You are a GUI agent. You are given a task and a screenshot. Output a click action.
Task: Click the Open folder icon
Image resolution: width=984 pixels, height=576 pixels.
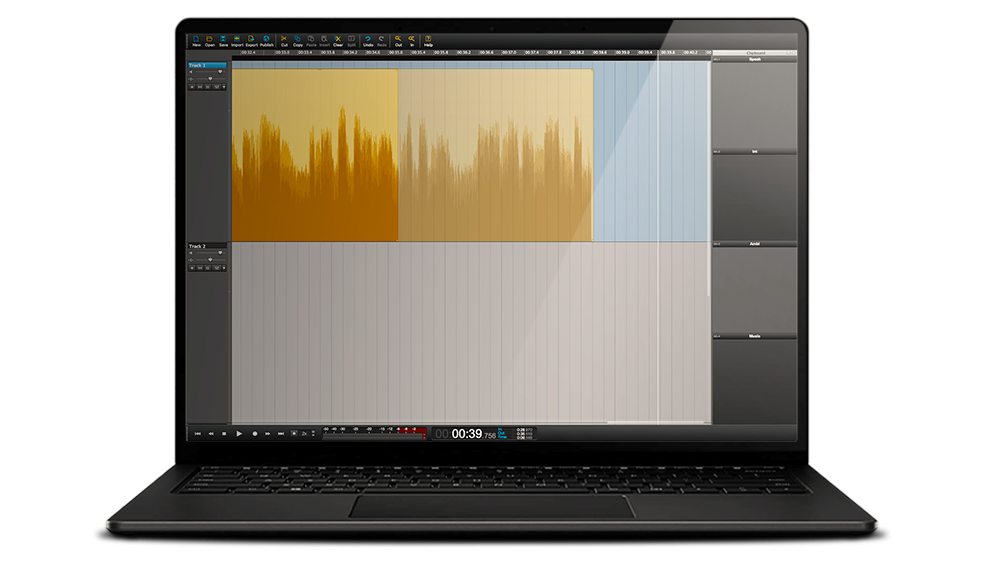point(210,41)
